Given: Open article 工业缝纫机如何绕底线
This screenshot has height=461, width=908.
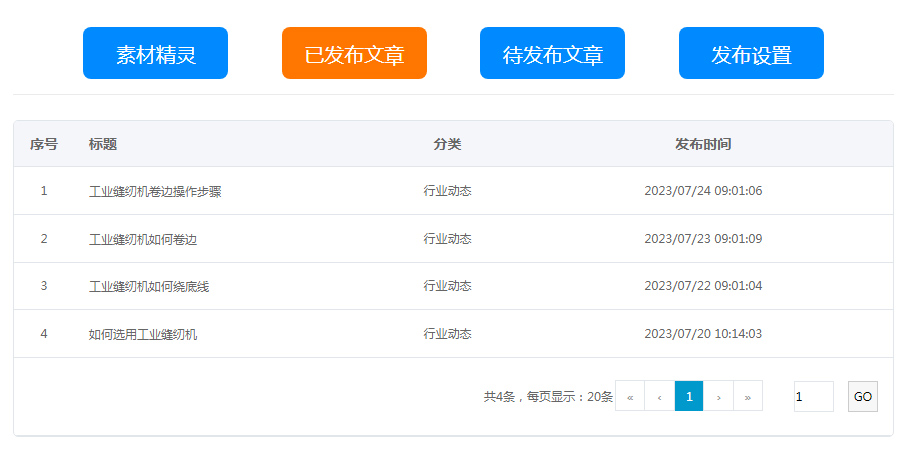Looking at the screenshot, I should point(148,286).
